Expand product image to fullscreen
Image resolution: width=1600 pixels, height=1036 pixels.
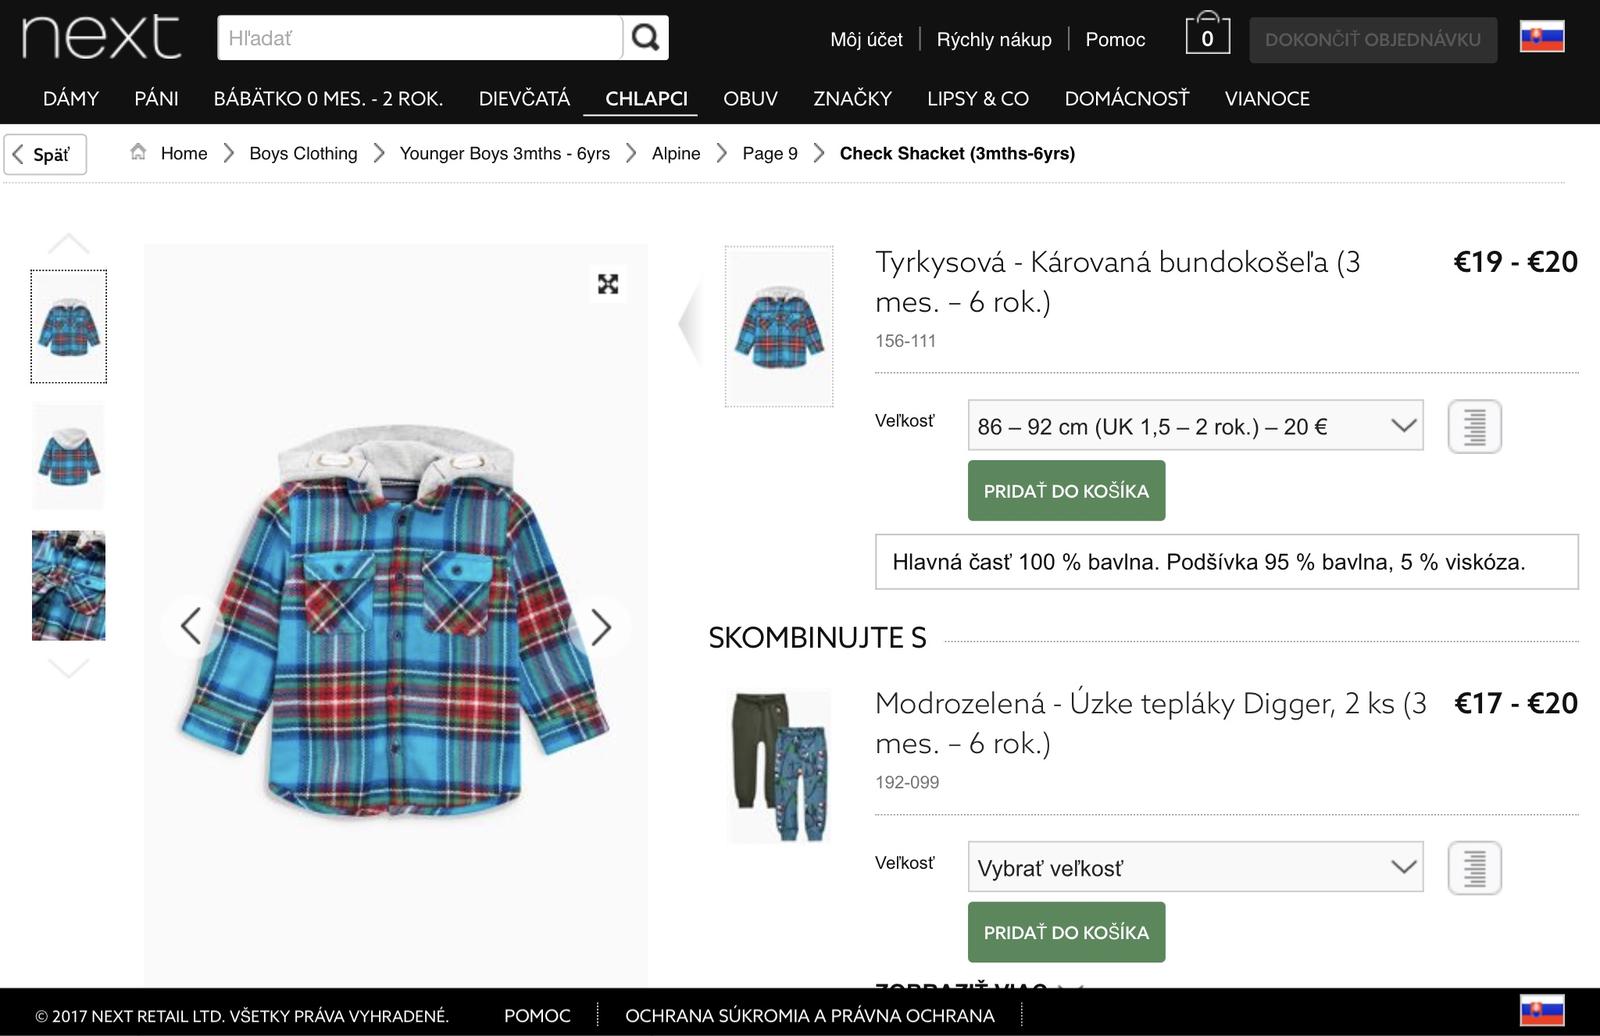[608, 284]
